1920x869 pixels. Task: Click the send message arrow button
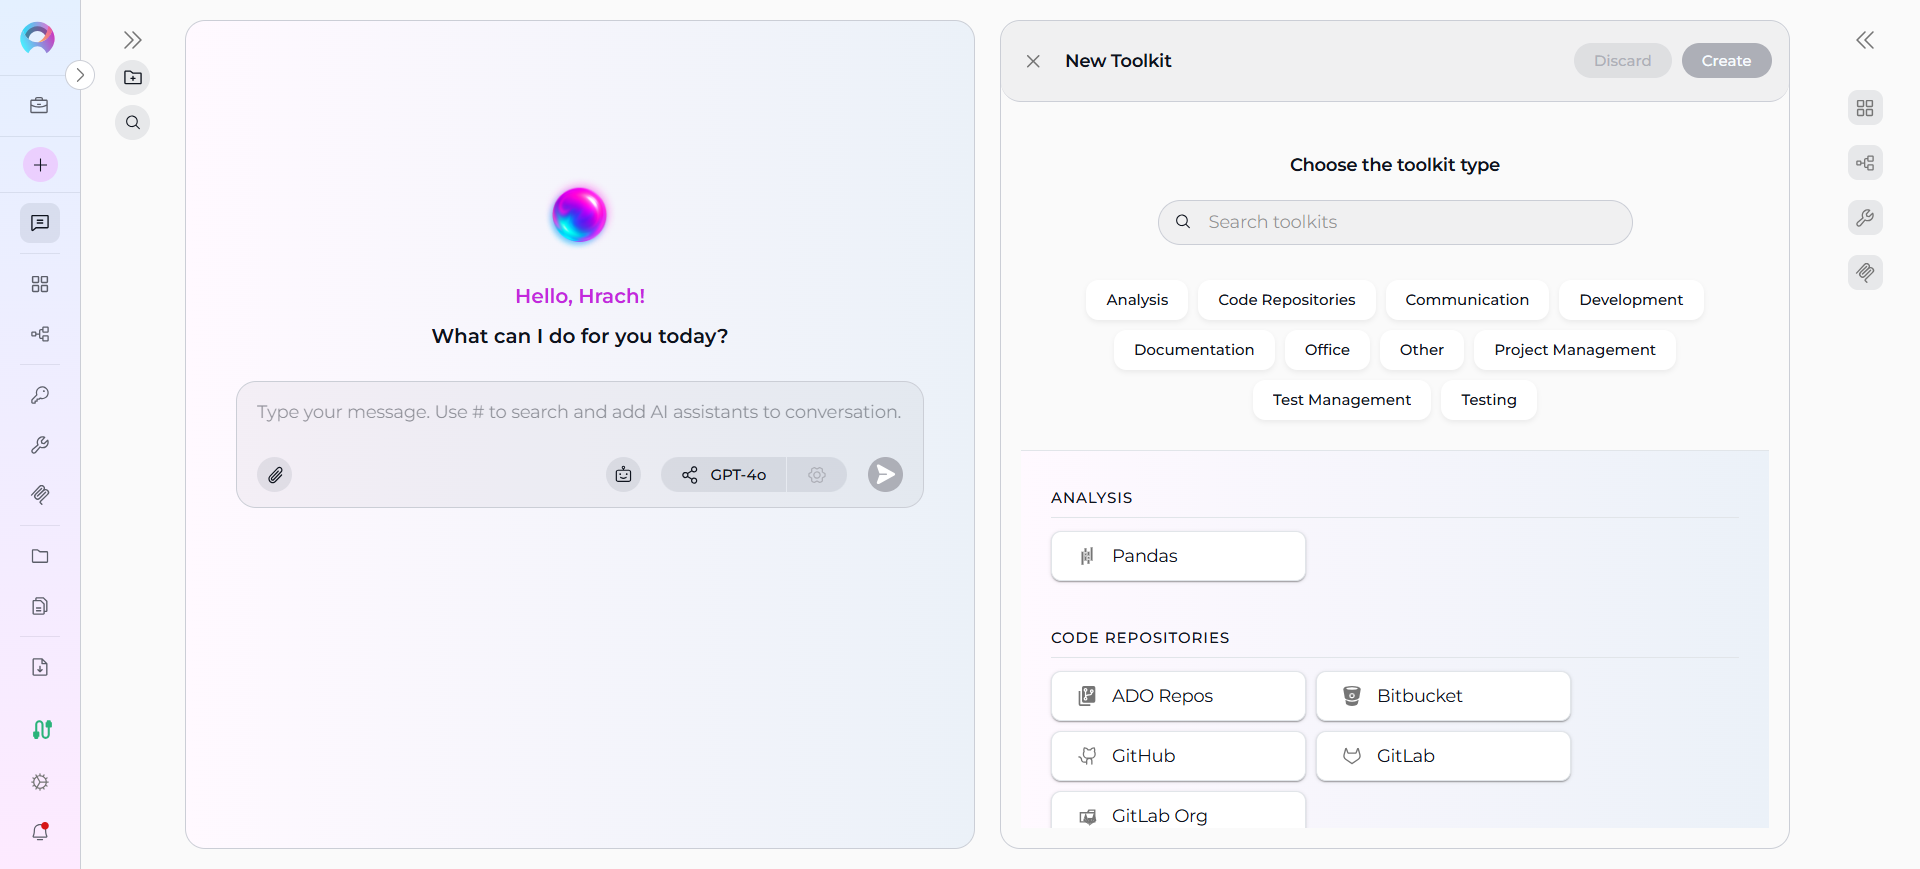point(884,475)
